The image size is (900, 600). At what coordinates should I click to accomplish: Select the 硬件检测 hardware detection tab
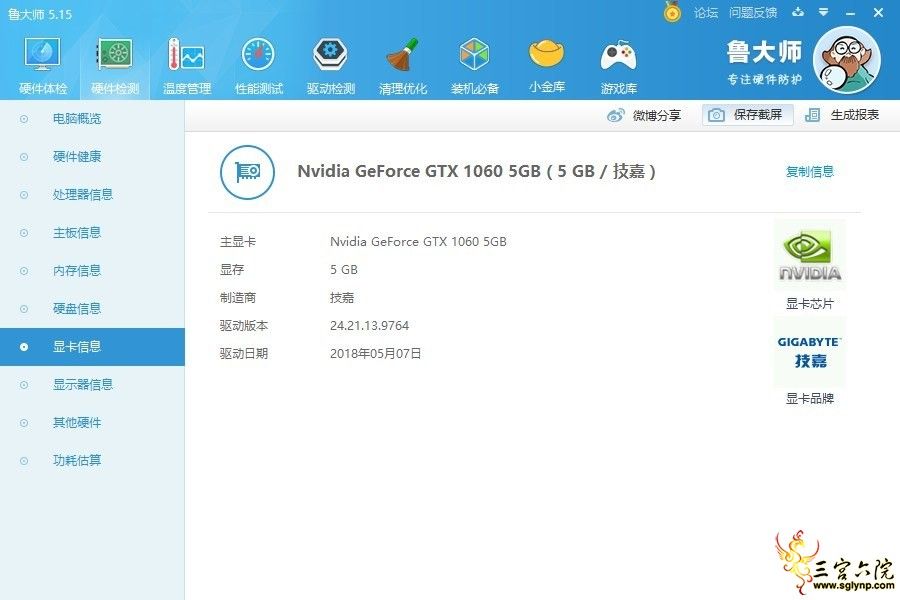point(115,66)
